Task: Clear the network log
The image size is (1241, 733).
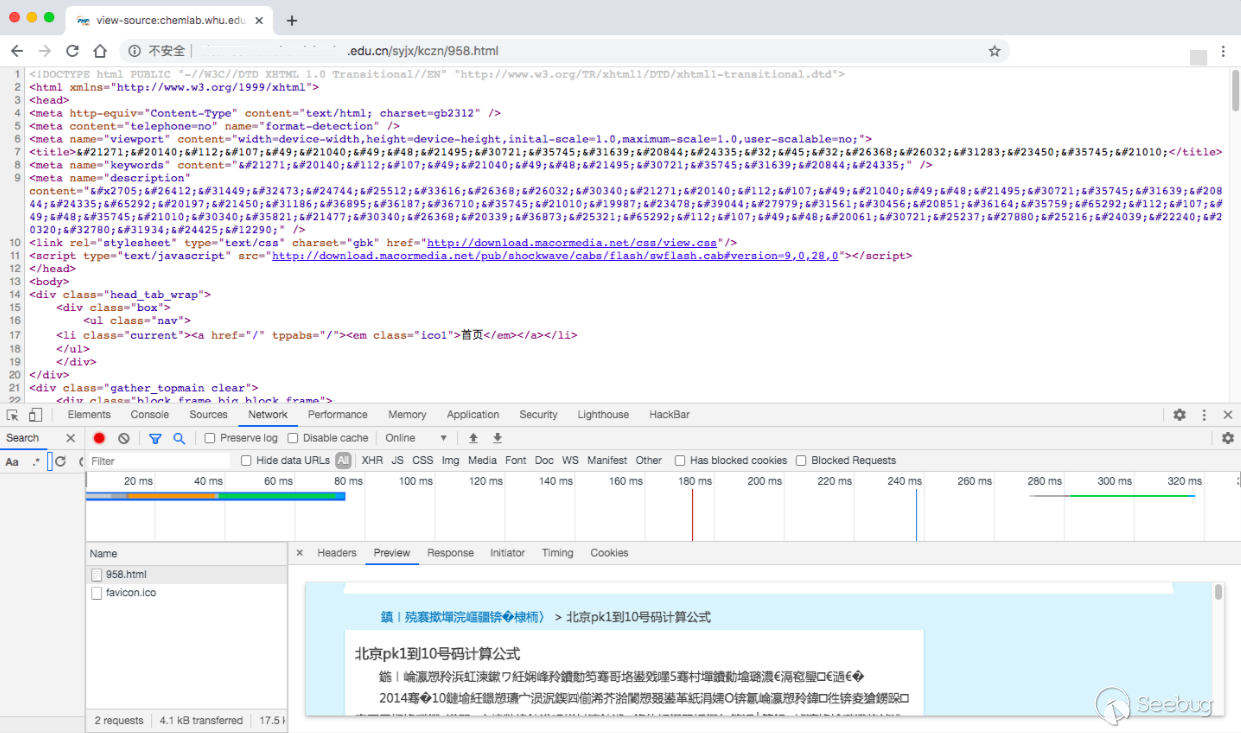Action: click(x=124, y=438)
